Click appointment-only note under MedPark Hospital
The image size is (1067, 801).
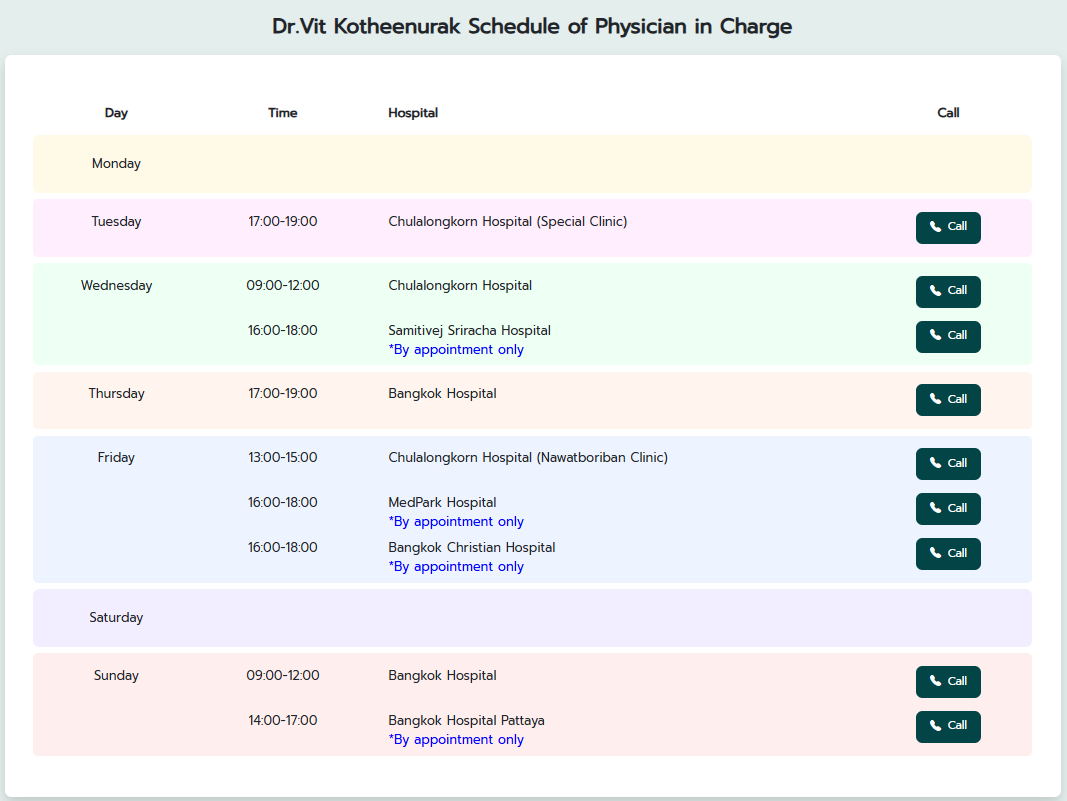(x=456, y=521)
